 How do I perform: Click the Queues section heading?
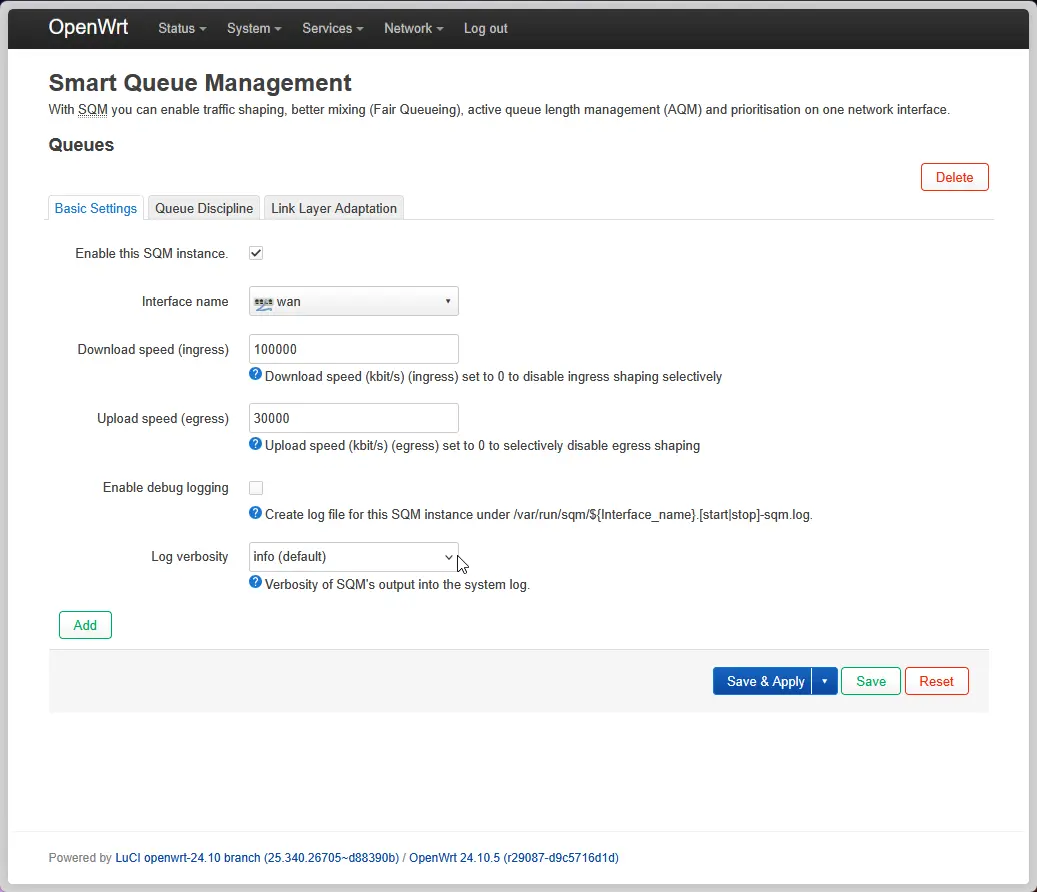[x=81, y=145]
